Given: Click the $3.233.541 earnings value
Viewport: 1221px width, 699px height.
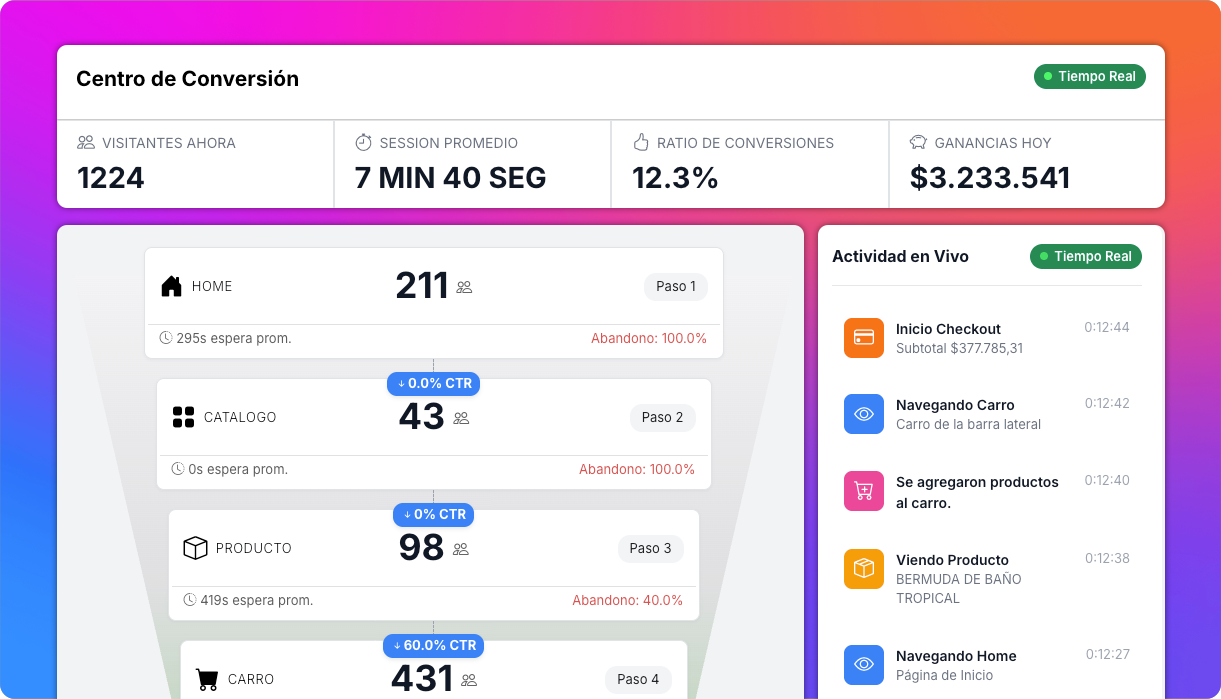Looking at the screenshot, I should [990, 178].
